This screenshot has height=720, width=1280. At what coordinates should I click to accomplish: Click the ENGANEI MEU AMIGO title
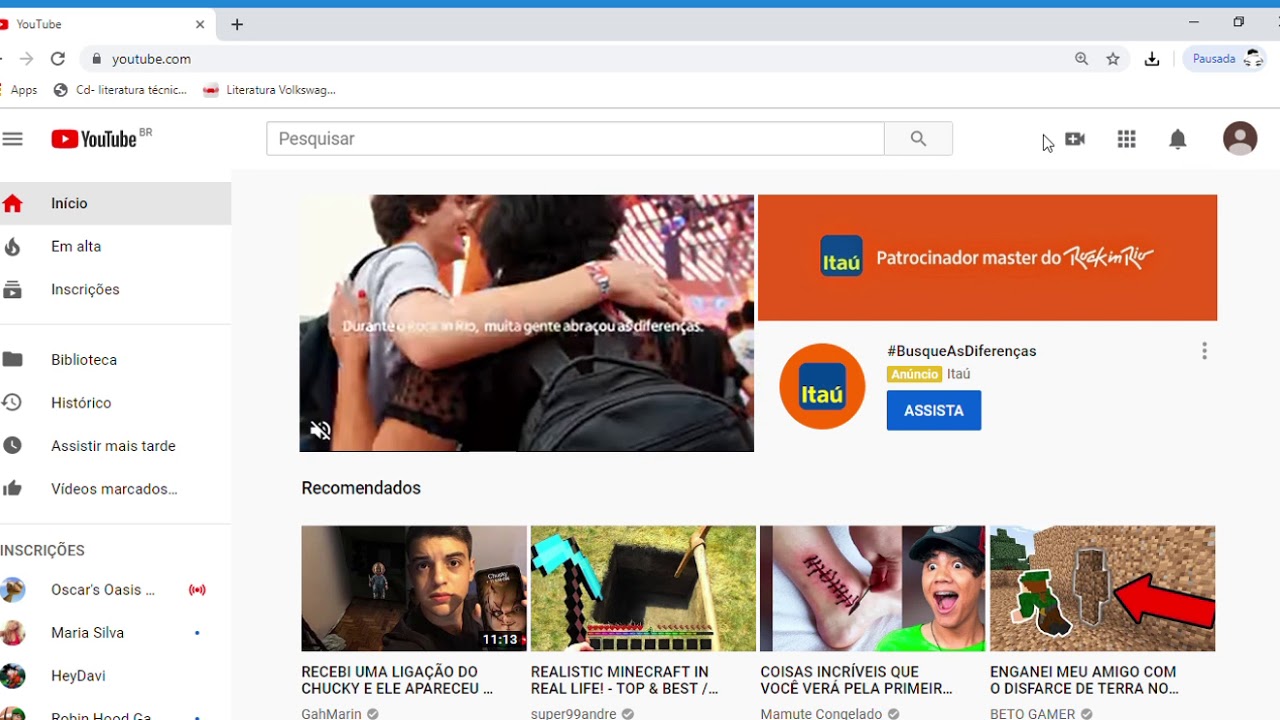pyautogui.click(x=1084, y=680)
